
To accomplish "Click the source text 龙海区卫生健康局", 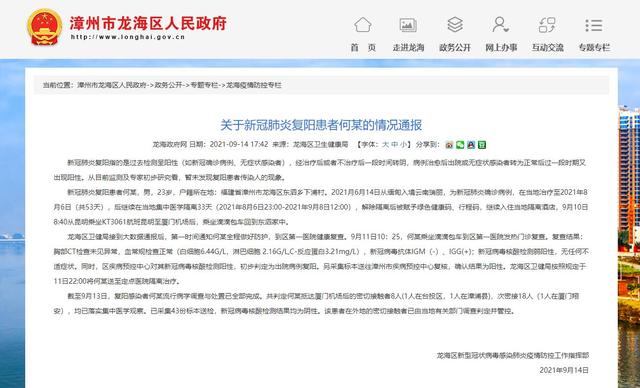I will [x=320, y=144].
